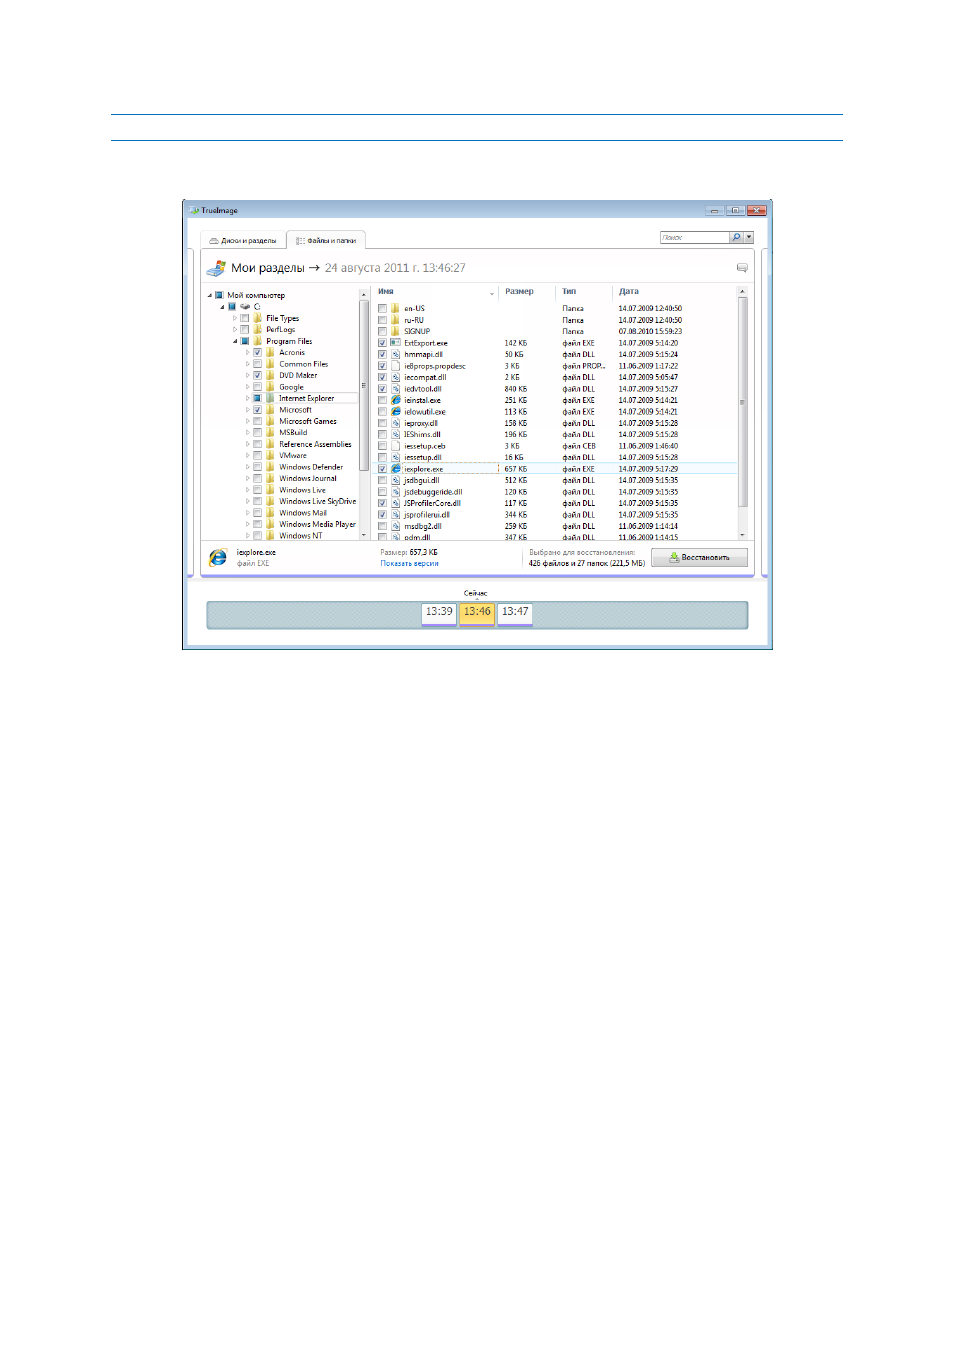Switch to Диски и разделы tab
Screen dimensions: 955x1349
(x=243, y=241)
